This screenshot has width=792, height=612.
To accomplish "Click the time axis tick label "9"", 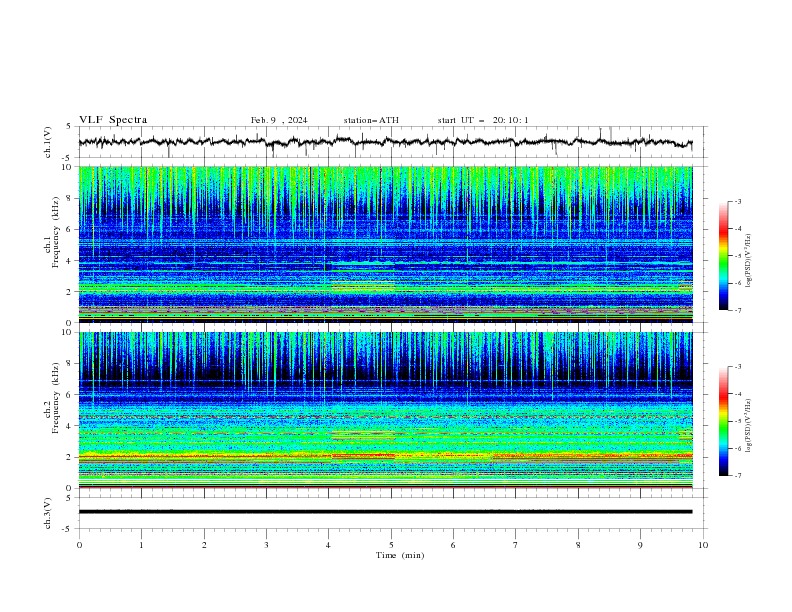I will (x=640, y=545).
